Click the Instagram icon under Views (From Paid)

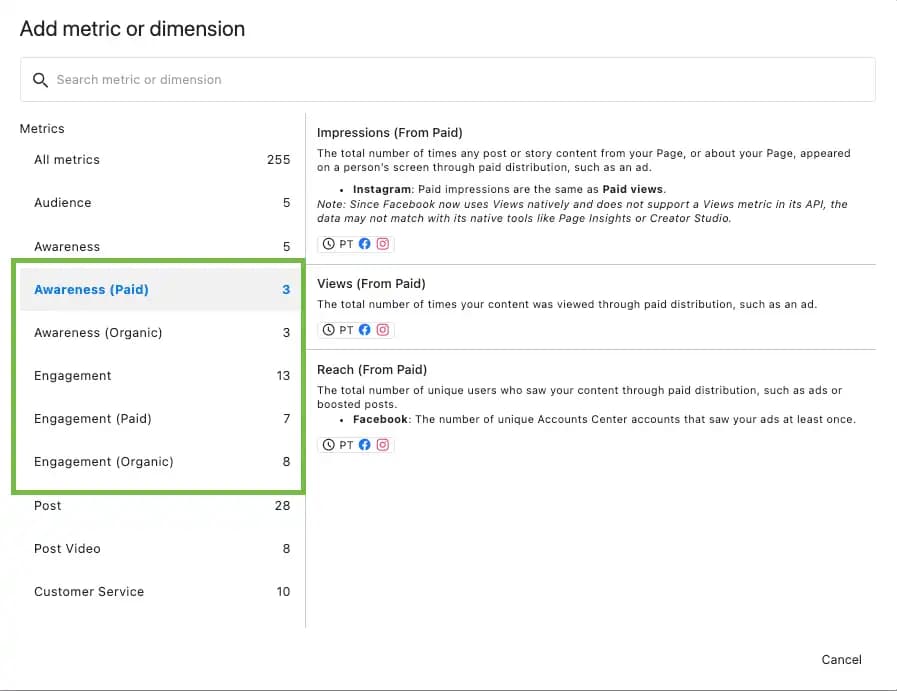[x=382, y=329]
